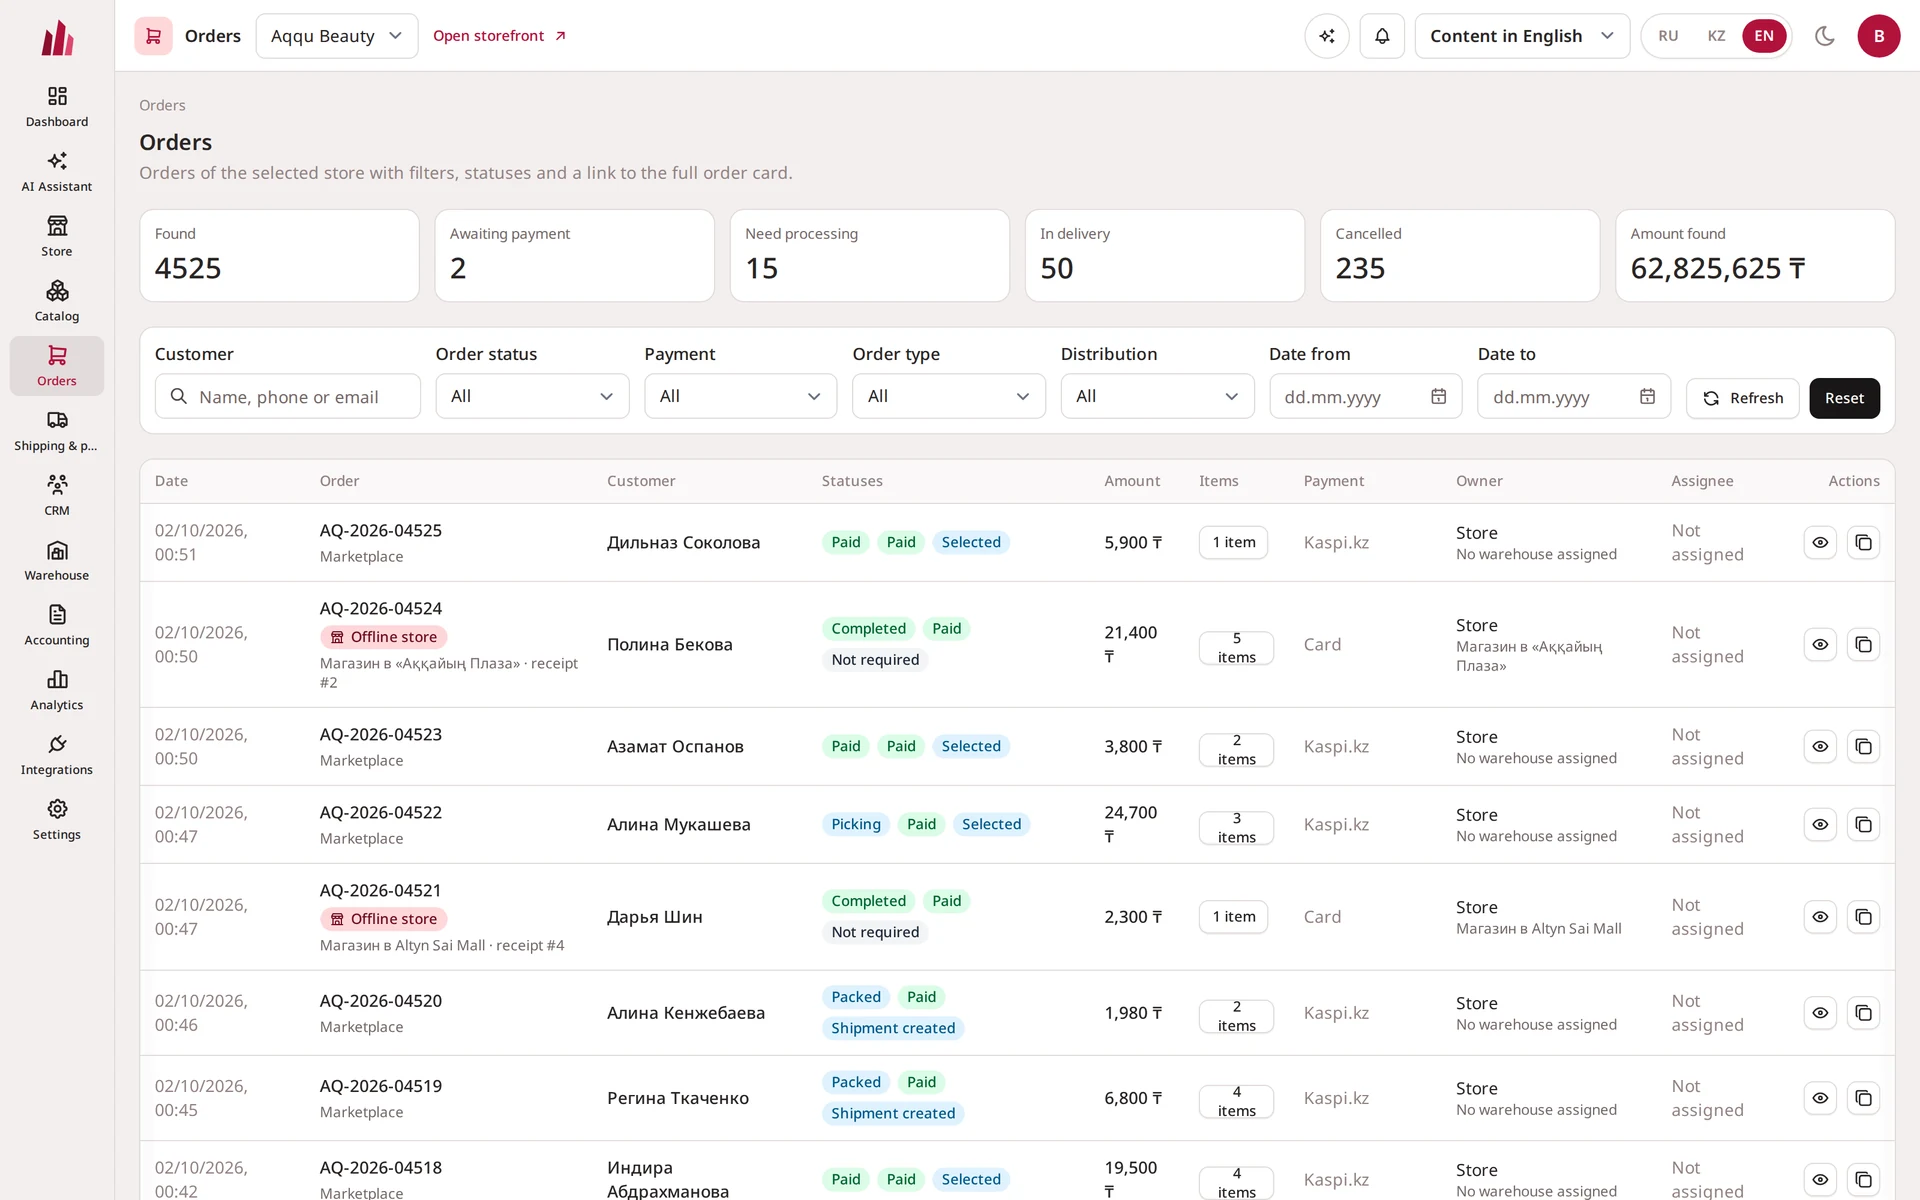
Task: Click the AI sparkle icon in header
Action: 1327,36
